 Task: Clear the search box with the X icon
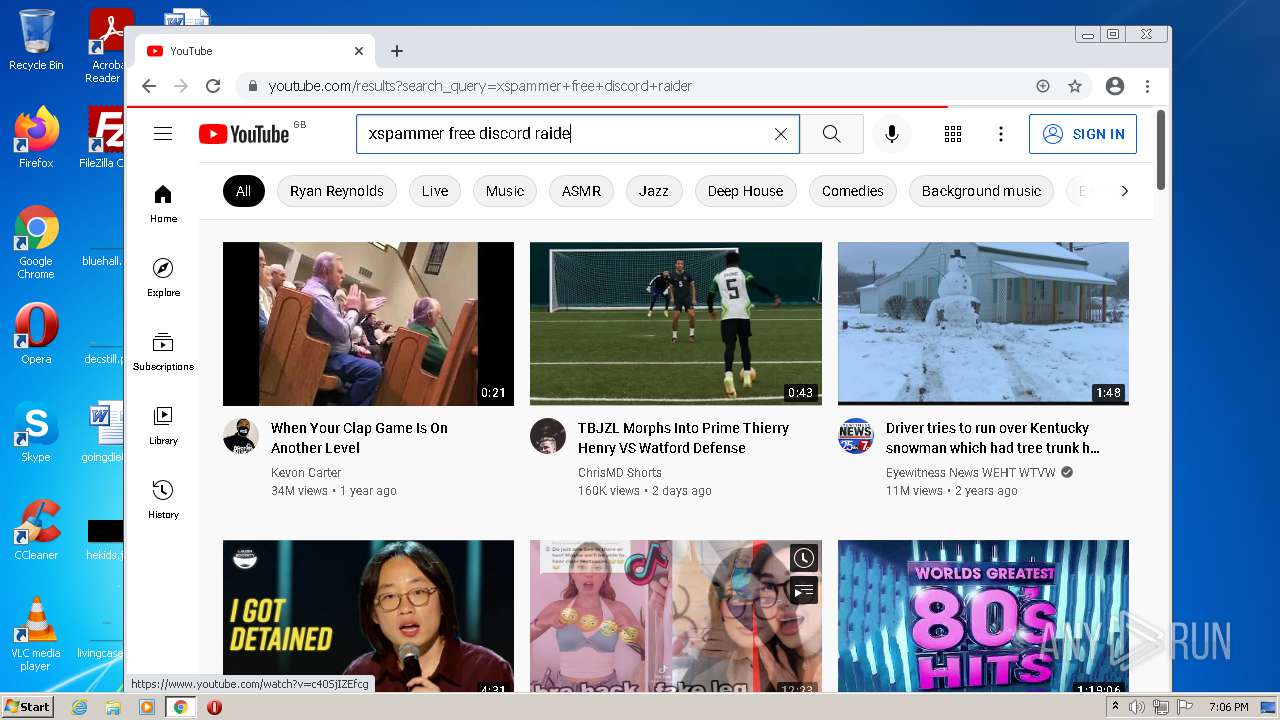click(x=781, y=134)
